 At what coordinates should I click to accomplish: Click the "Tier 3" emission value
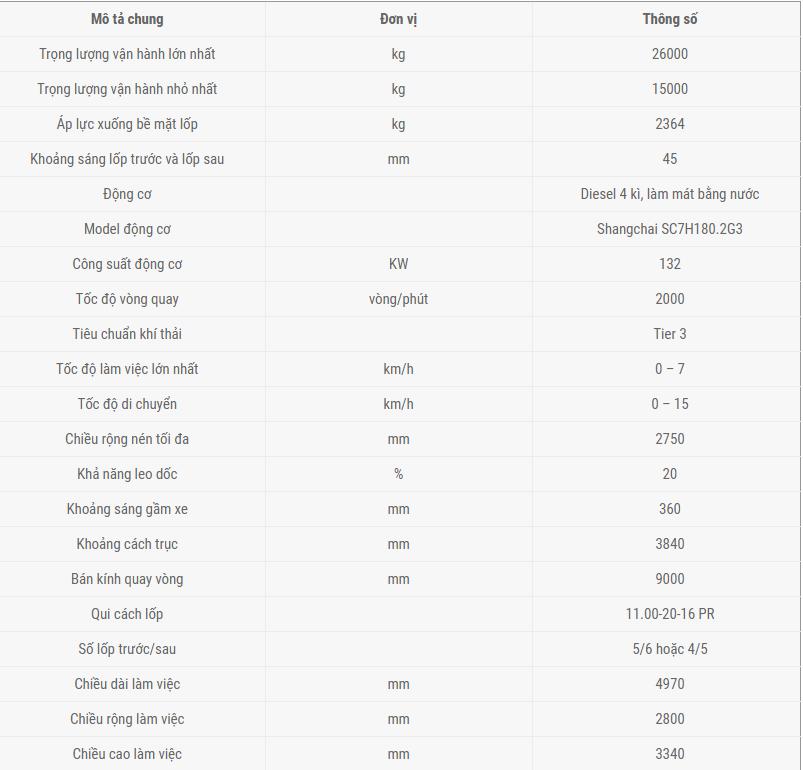(669, 334)
